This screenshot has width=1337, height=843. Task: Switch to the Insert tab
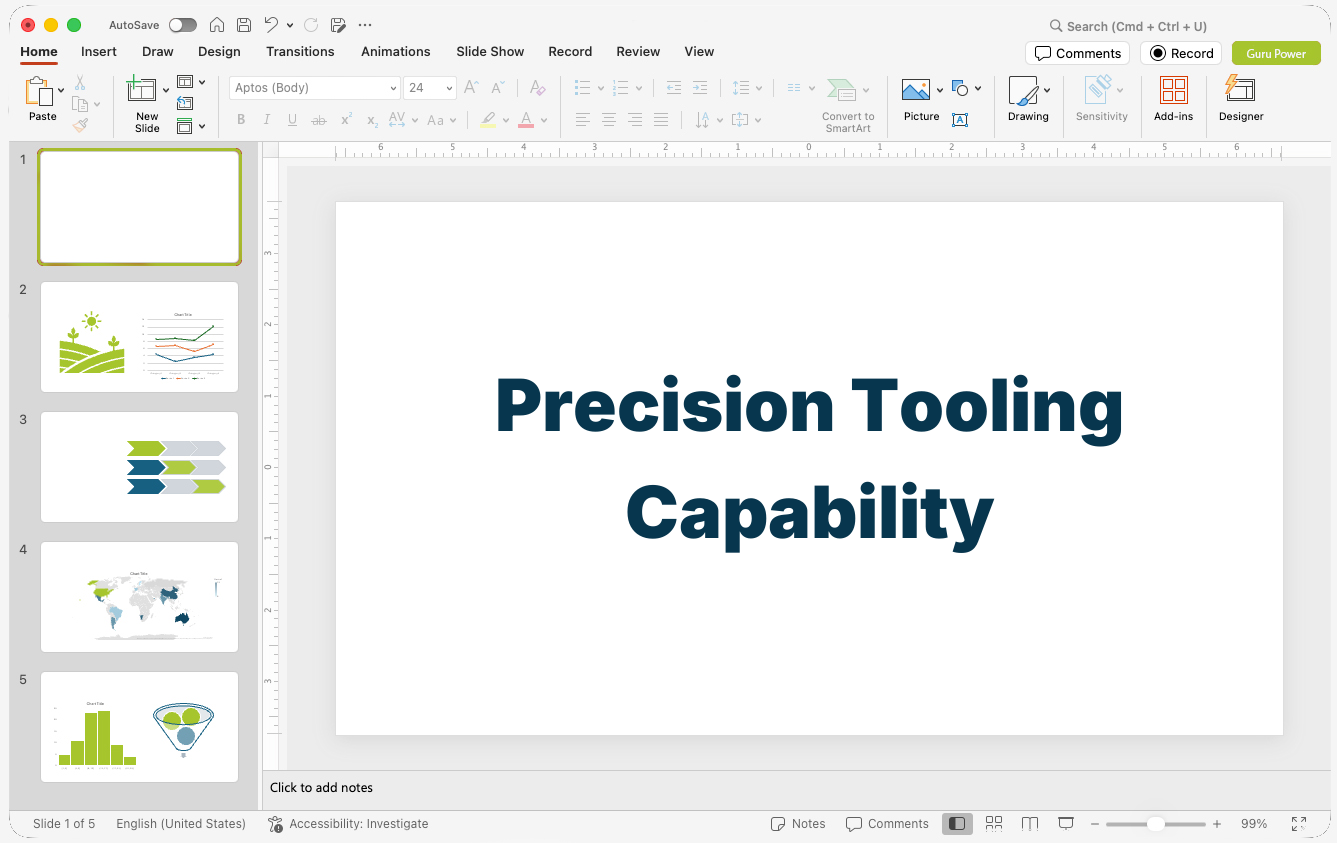click(x=99, y=52)
